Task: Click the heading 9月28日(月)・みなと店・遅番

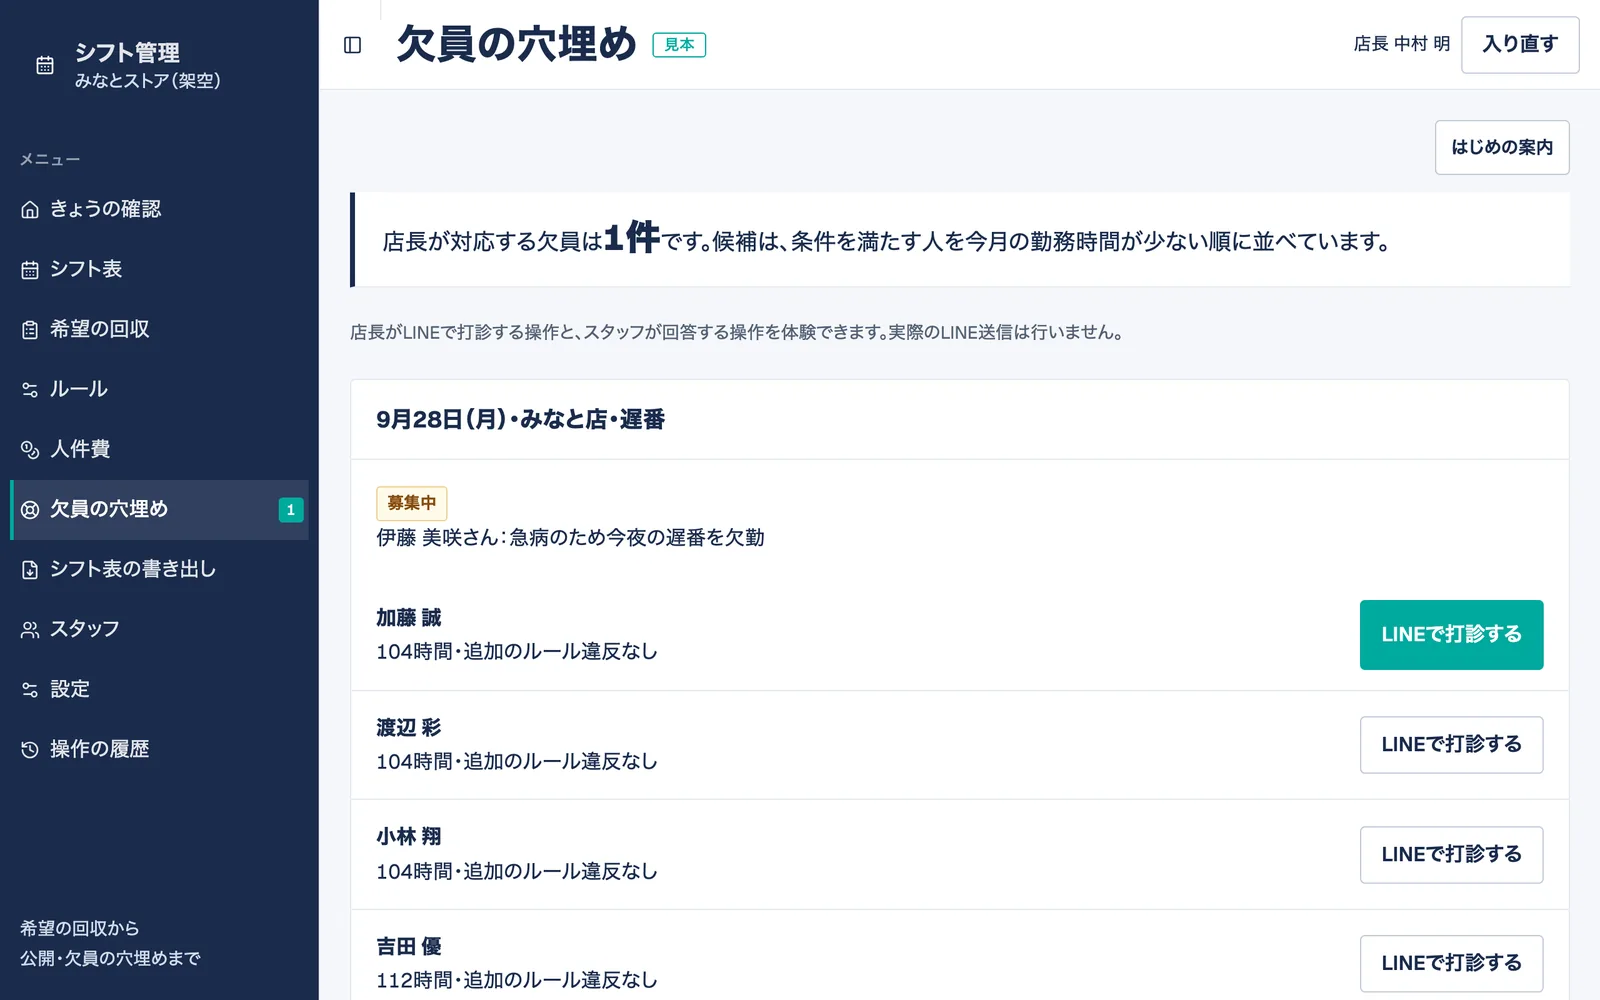Action: pos(520,420)
